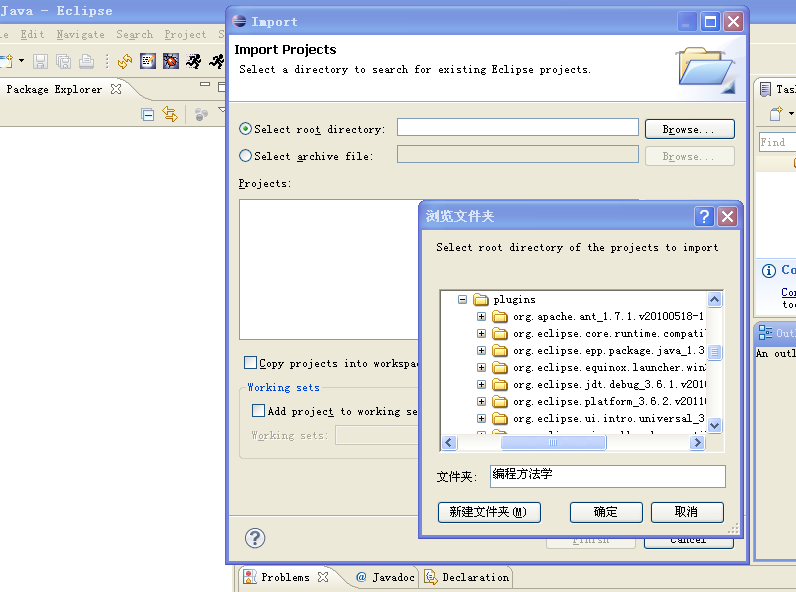Image resolution: width=796 pixels, height=592 pixels.
Task: Click Browse for root directory
Action: tap(689, 129)
